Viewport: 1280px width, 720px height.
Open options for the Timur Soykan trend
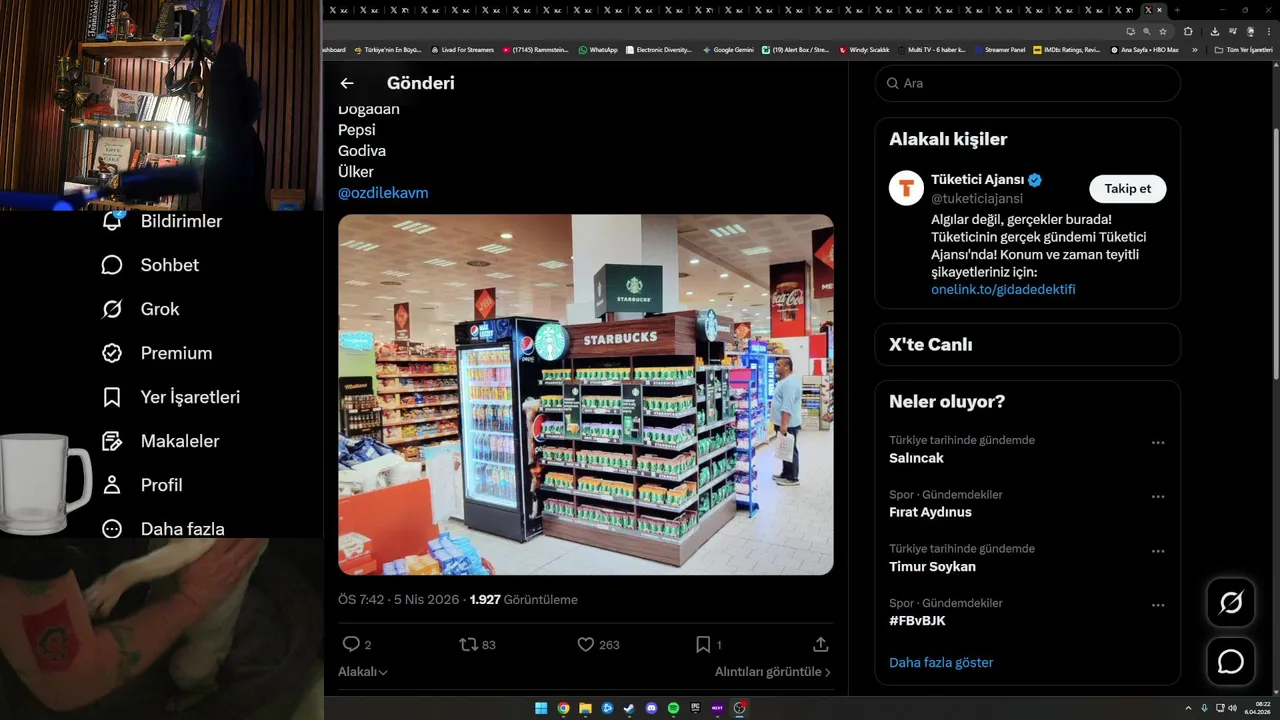point(1158,551)
